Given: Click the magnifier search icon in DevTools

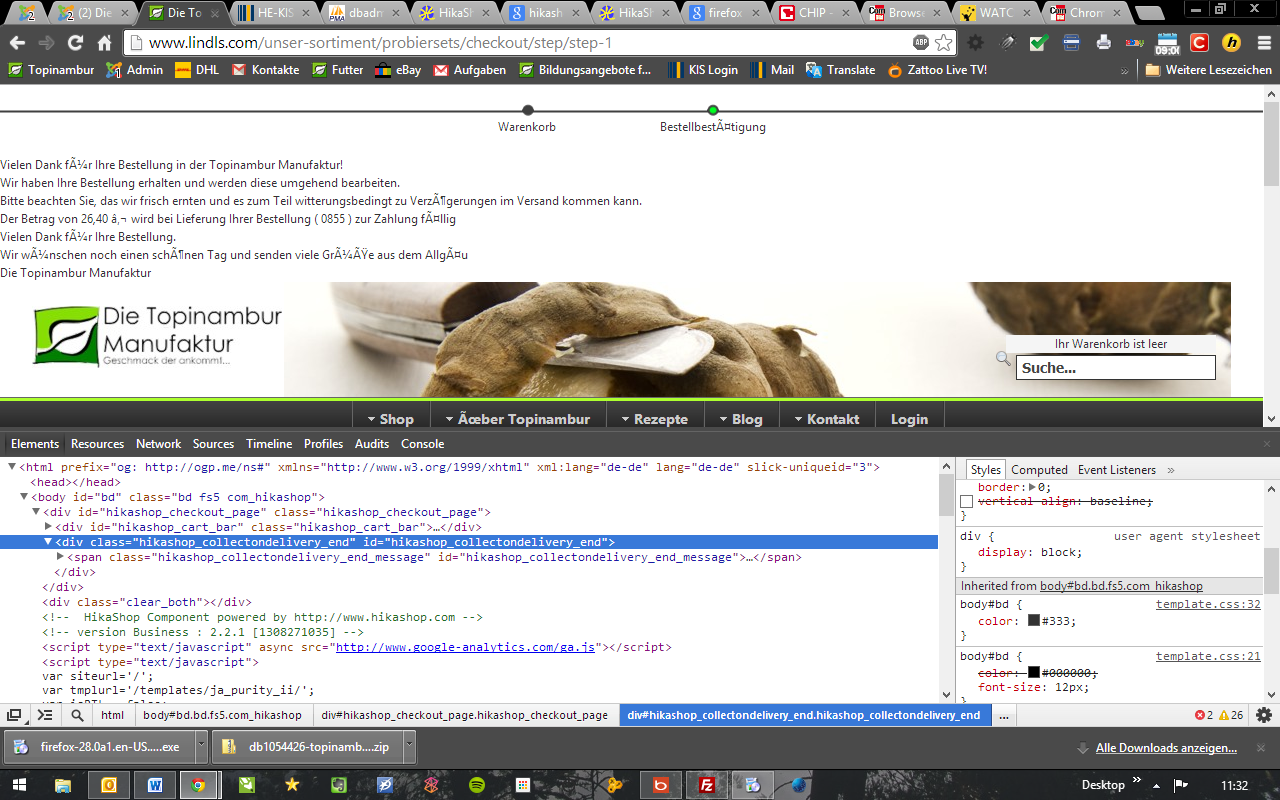Looking at the screenshot, I should point(77,715).
